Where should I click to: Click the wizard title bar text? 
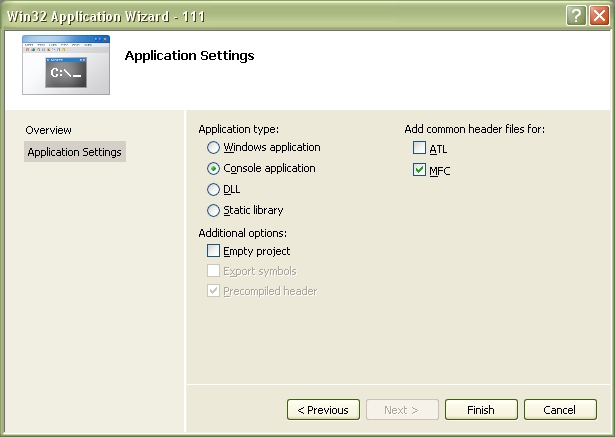click(106, 16)
